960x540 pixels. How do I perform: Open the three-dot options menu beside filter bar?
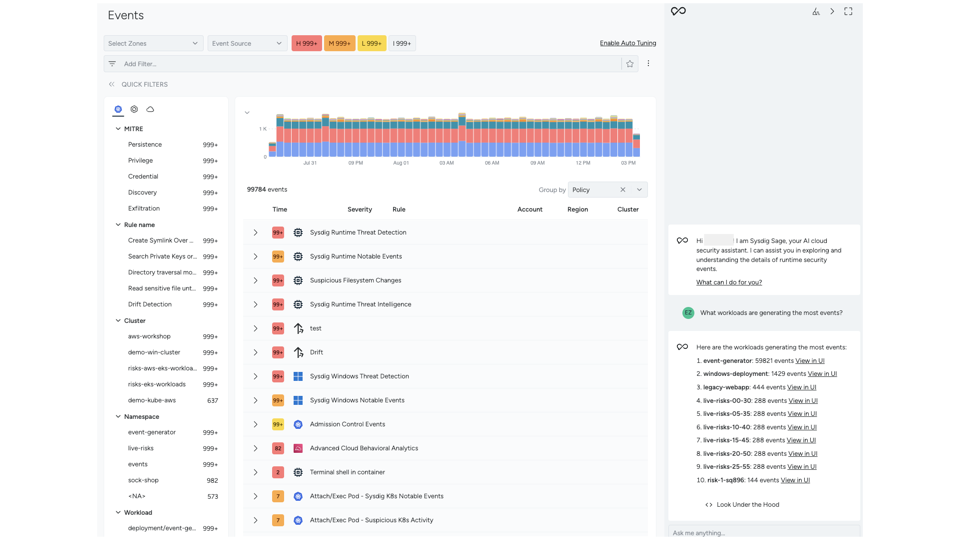click(648, 64)
